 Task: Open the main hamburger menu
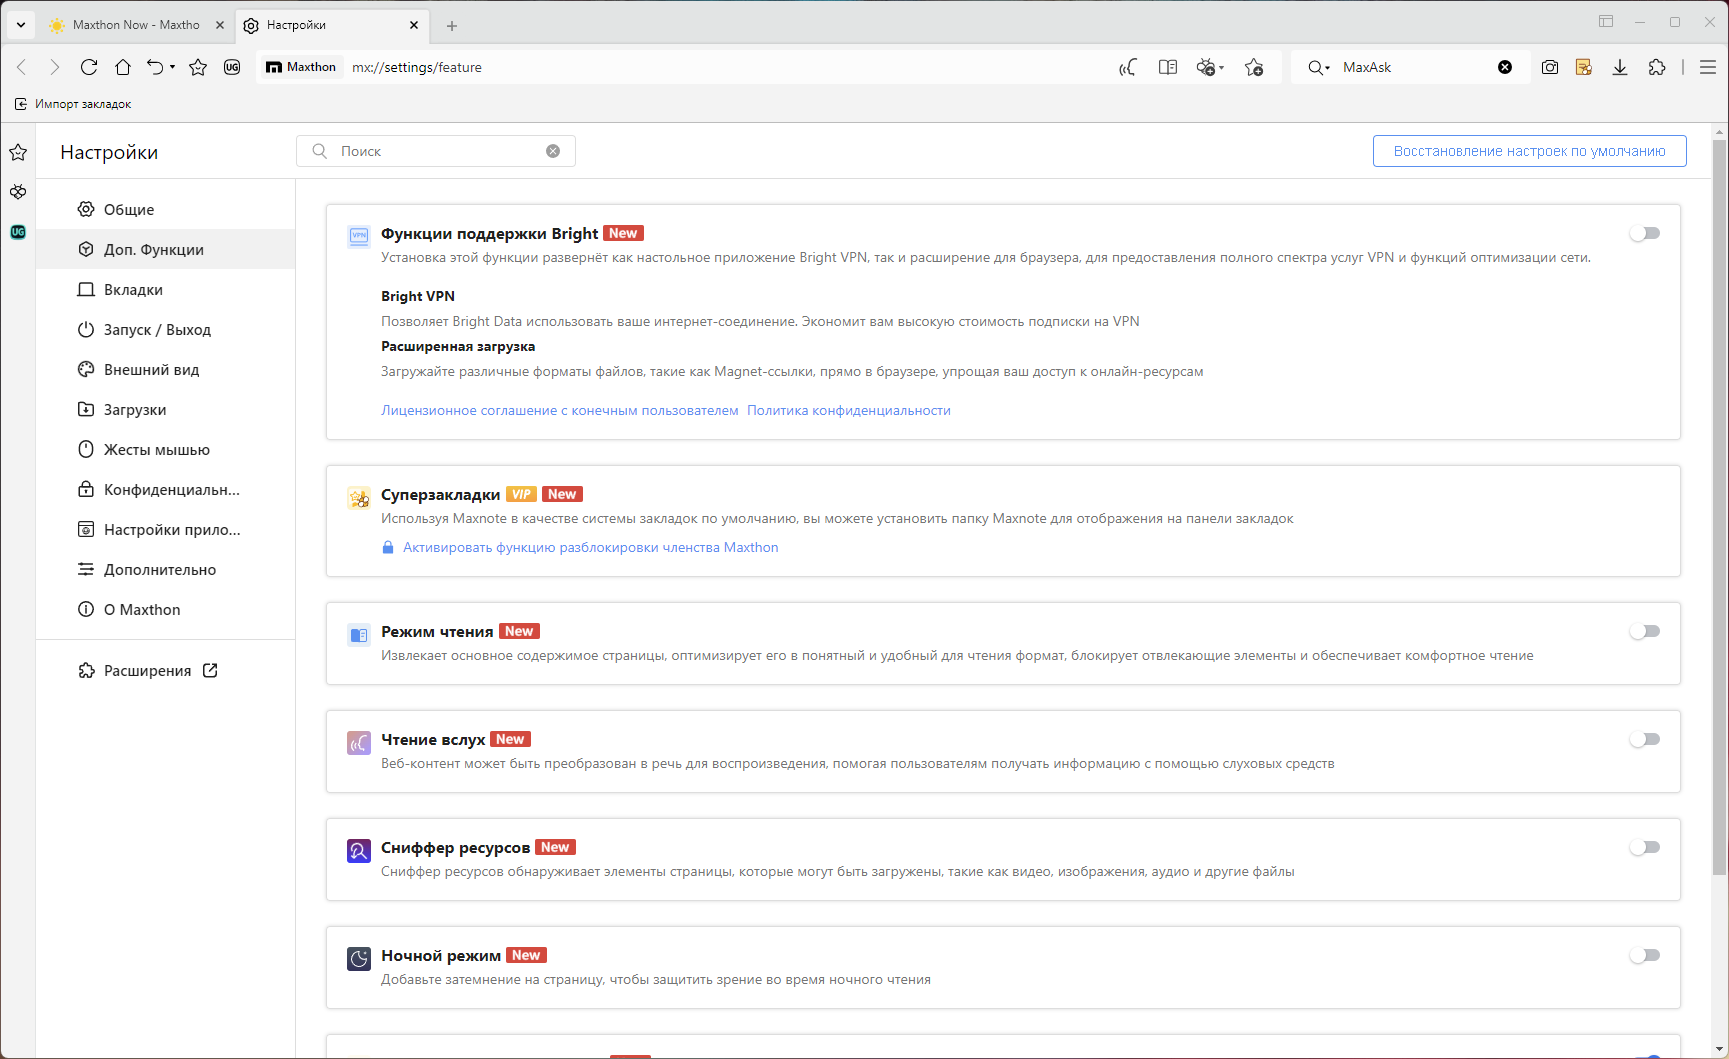click(1708, 67)
